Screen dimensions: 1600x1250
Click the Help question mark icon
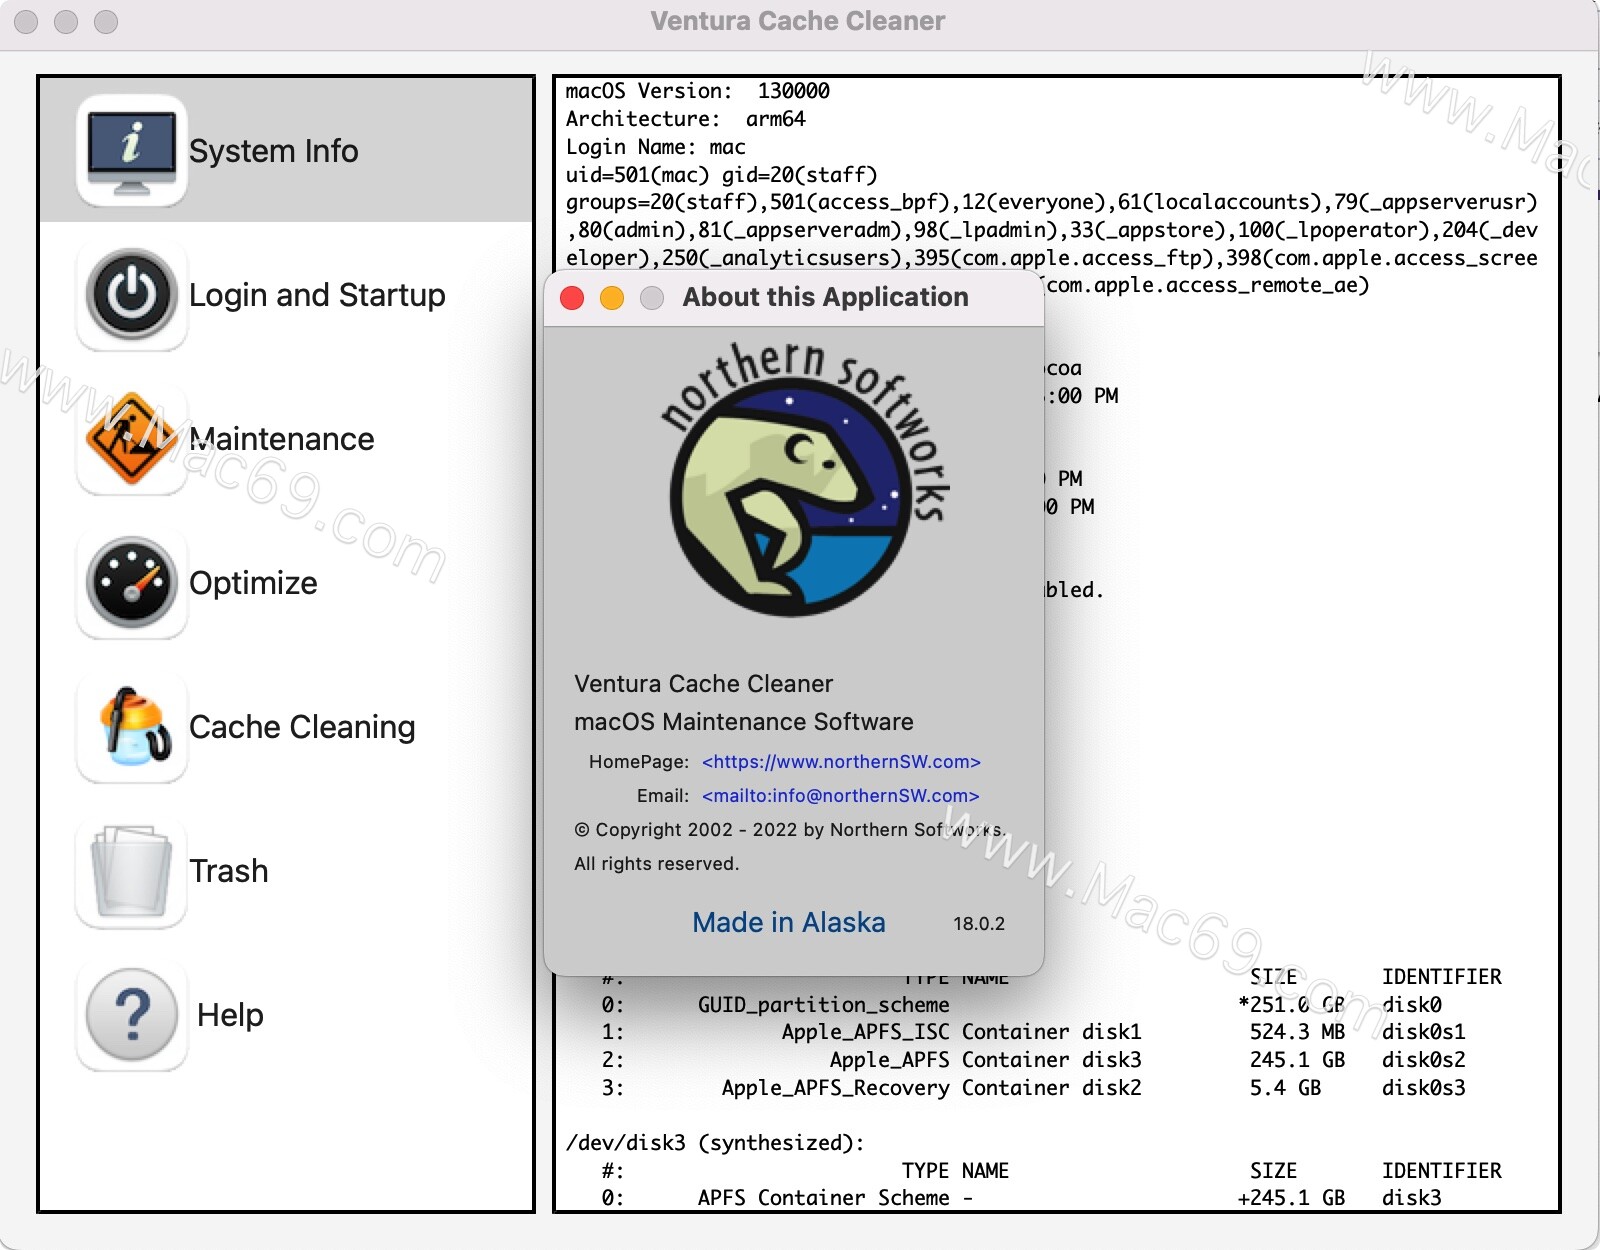click(131, 1015)
